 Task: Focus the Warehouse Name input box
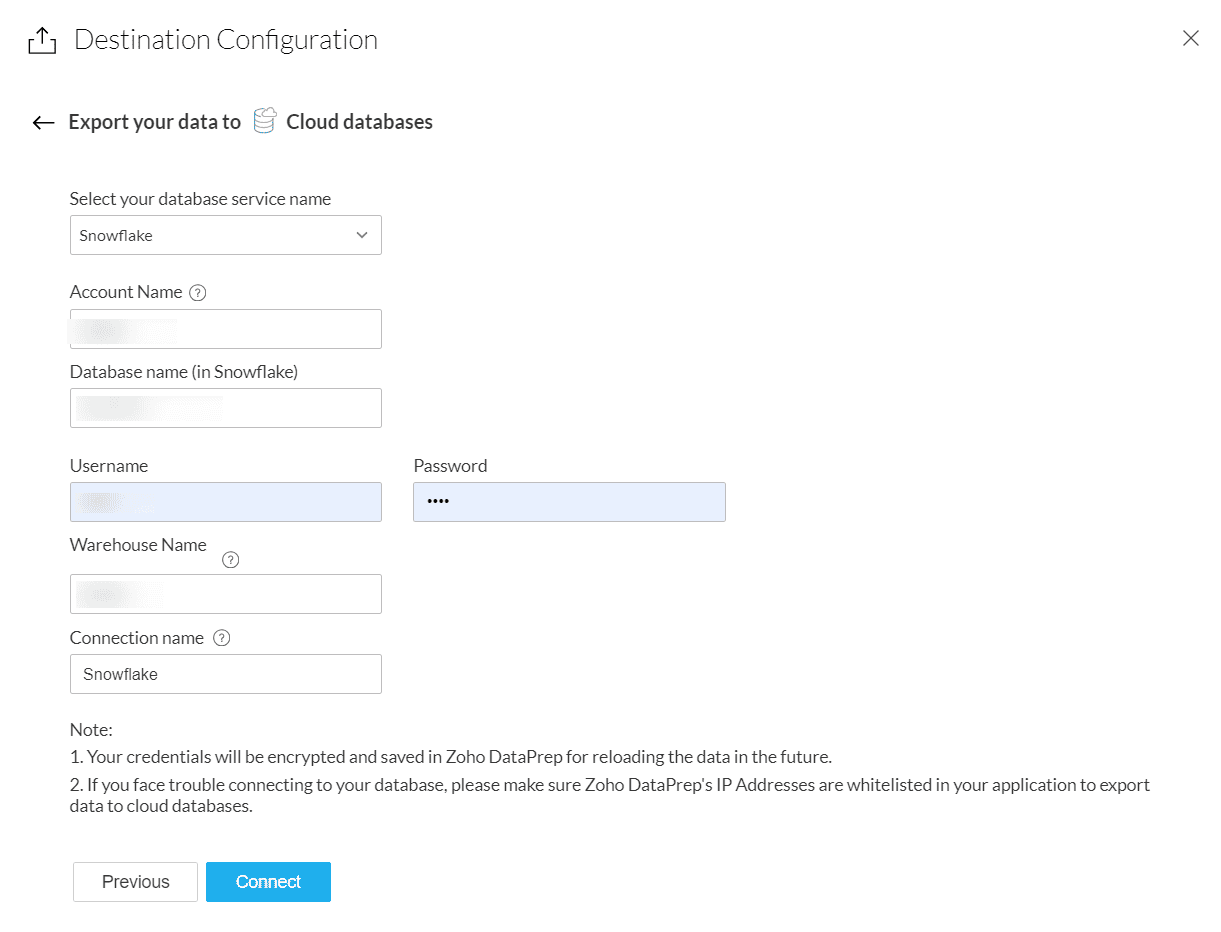[x=225, y=594]
